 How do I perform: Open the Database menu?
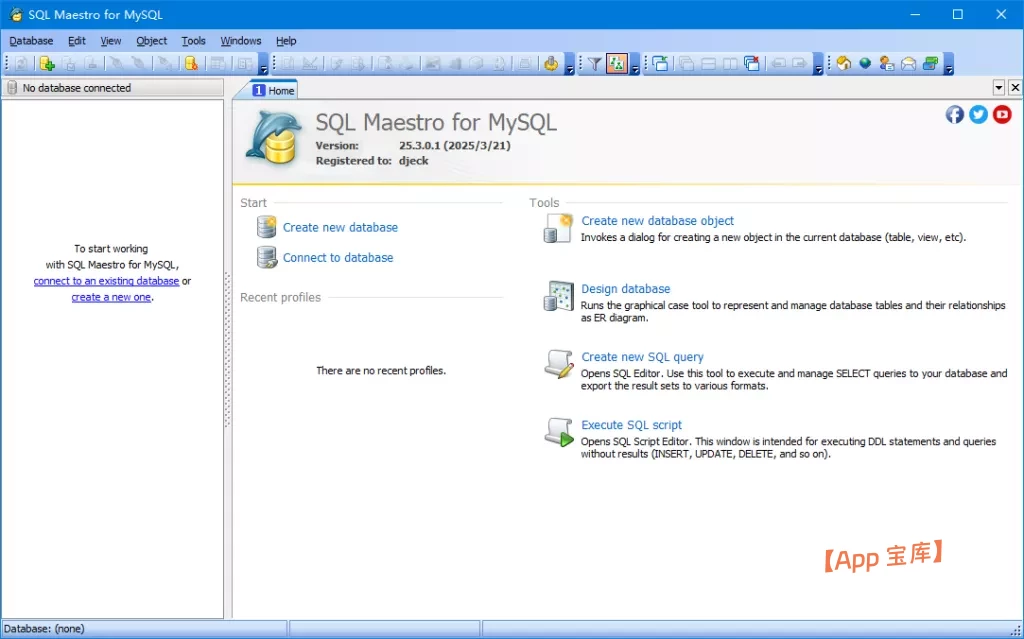[x=31, y=41]
